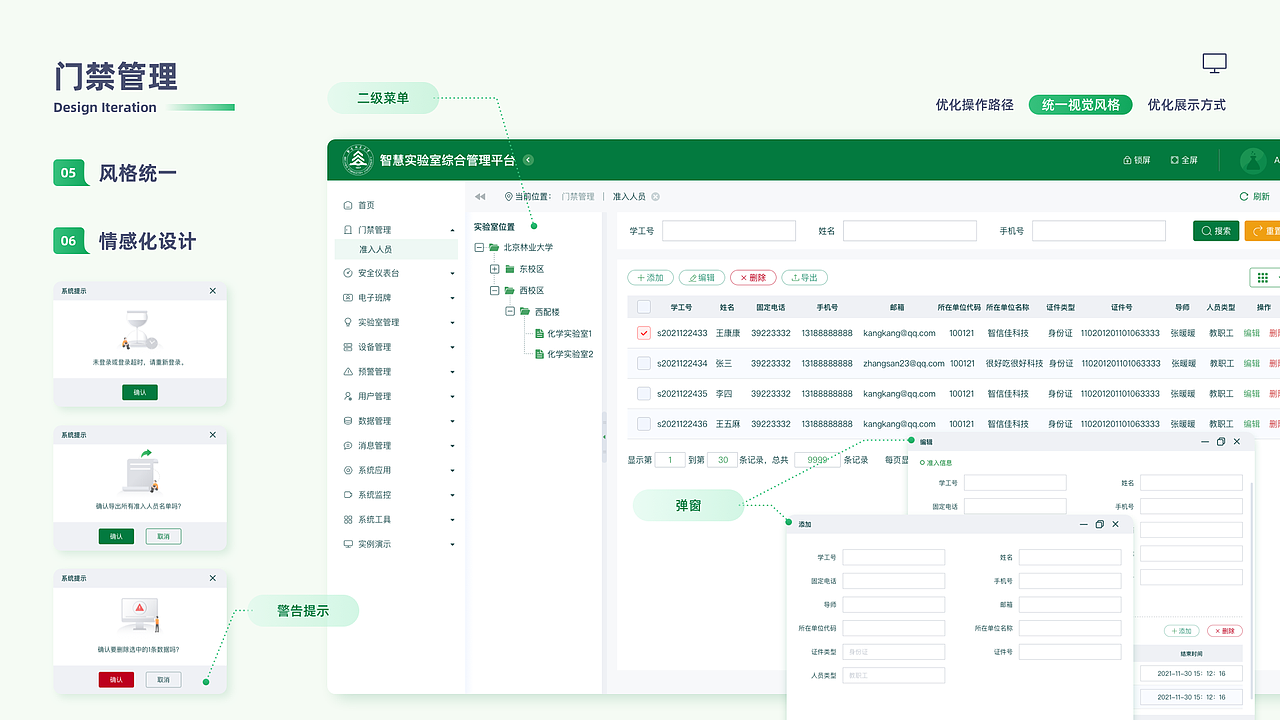Viewport: 1280px width, 720px height.
Task: Click 导师 input in 添加 popup
Action: click(893, 605)
